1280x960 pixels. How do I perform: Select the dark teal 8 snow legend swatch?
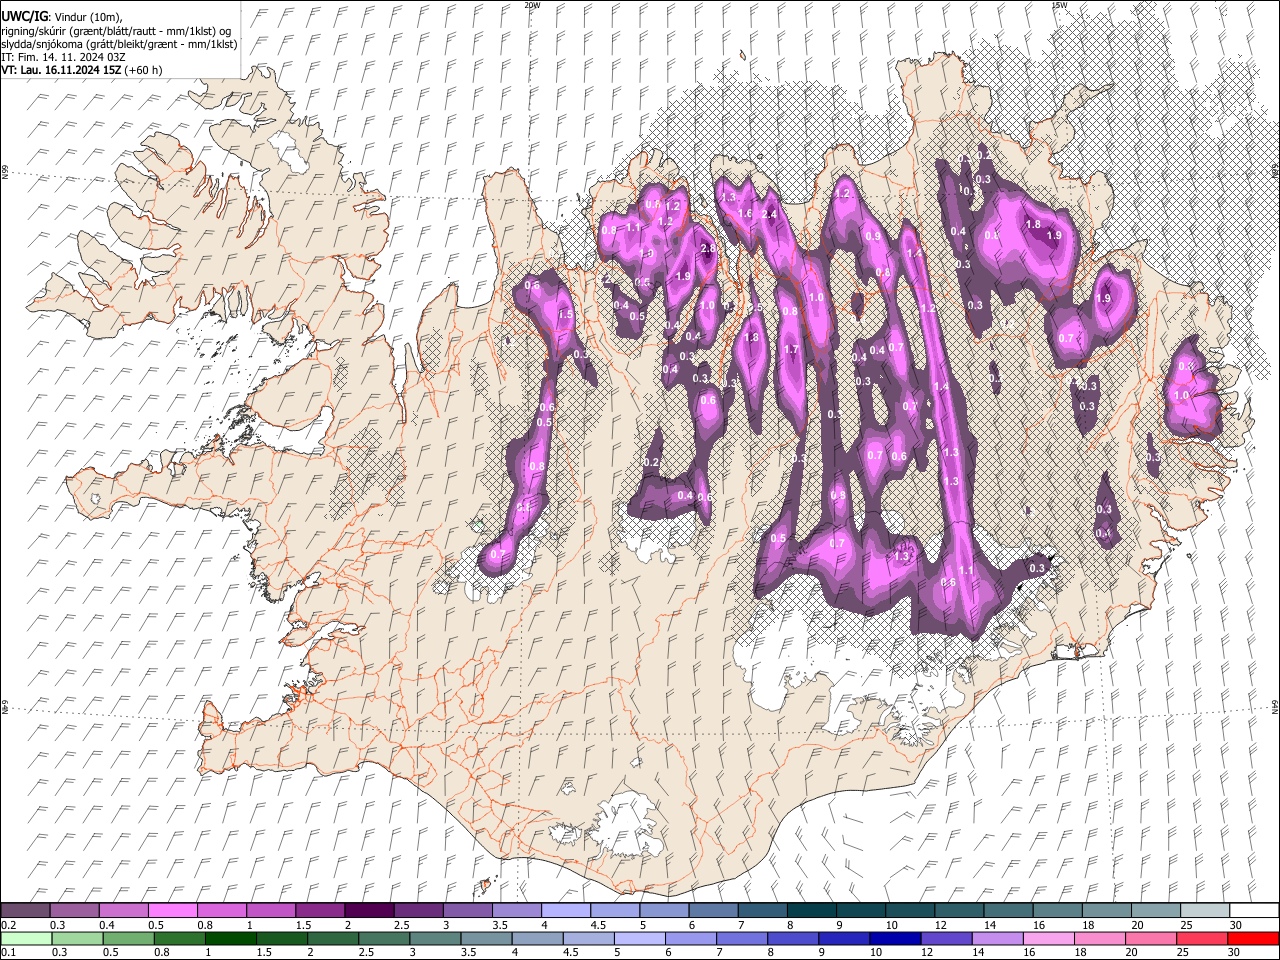[x=812, y=910]
